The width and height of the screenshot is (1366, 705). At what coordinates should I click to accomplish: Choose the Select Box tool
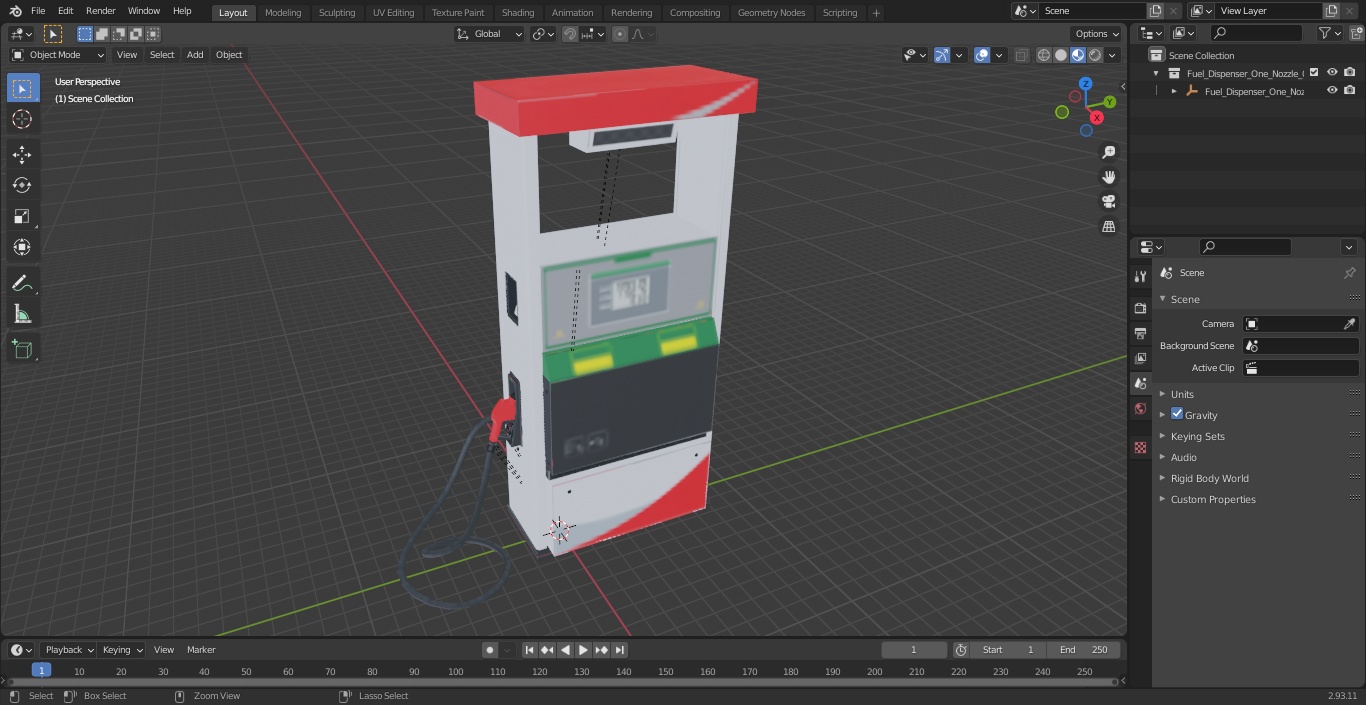(22, 88)
